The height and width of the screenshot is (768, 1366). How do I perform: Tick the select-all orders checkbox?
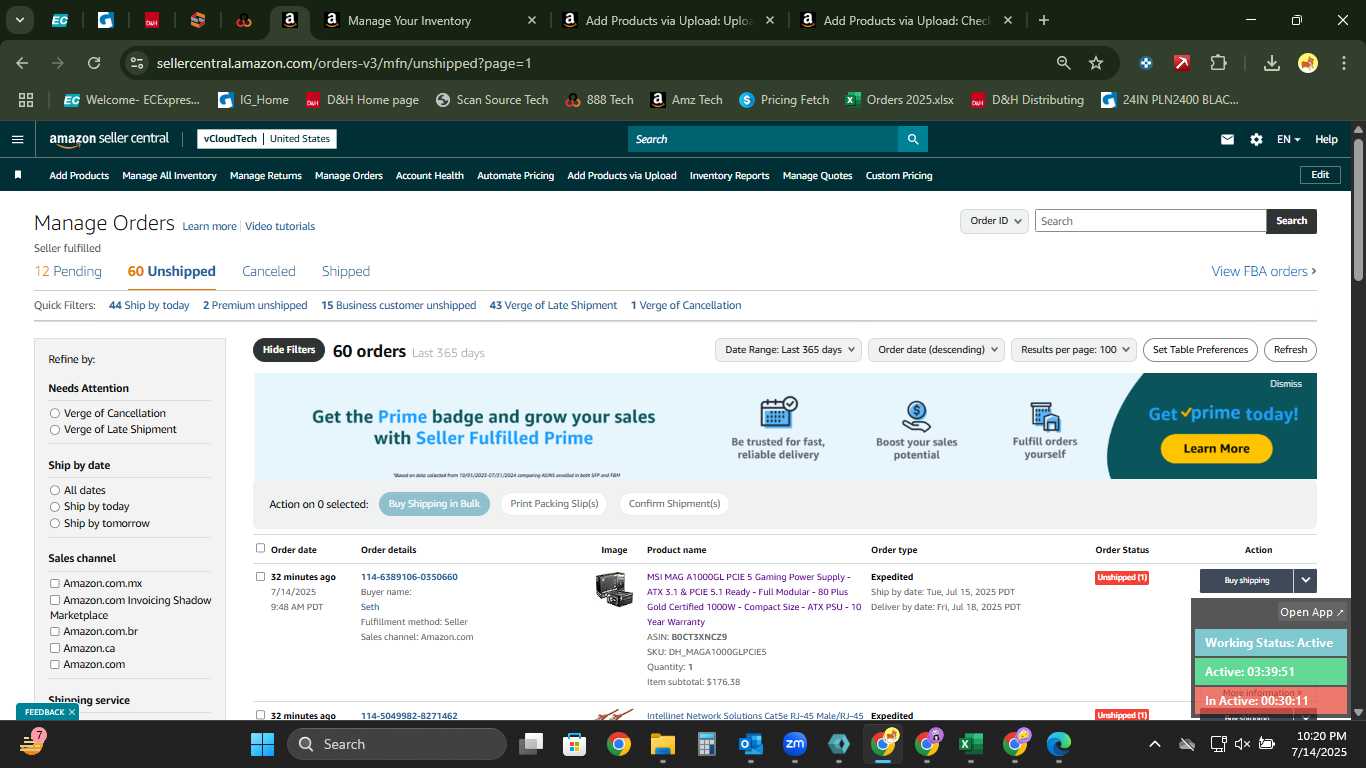(x=261, y=548)
